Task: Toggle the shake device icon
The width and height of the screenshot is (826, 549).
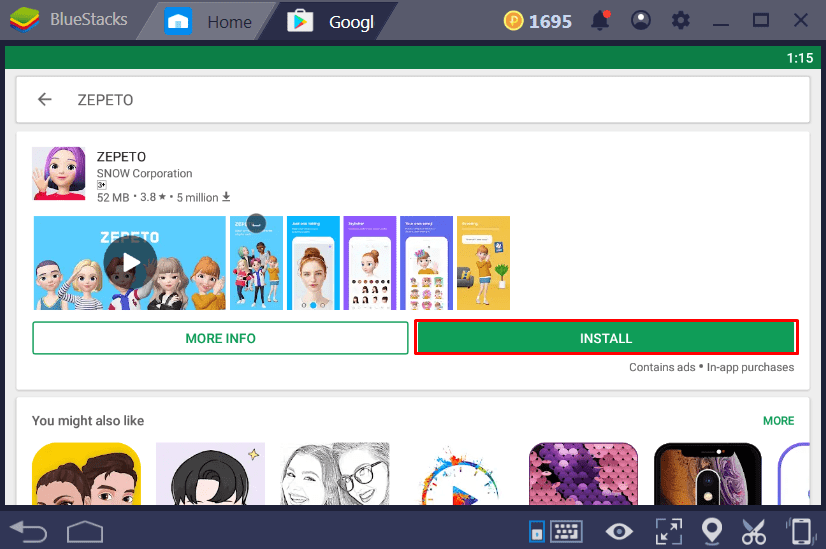Action: pyautogui.click(x=799, y=530)
